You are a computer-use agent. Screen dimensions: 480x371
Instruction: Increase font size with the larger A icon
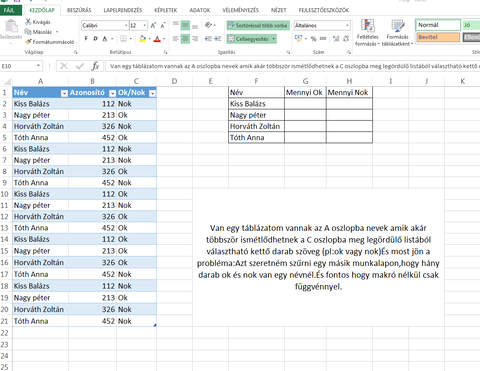(153, 26)
